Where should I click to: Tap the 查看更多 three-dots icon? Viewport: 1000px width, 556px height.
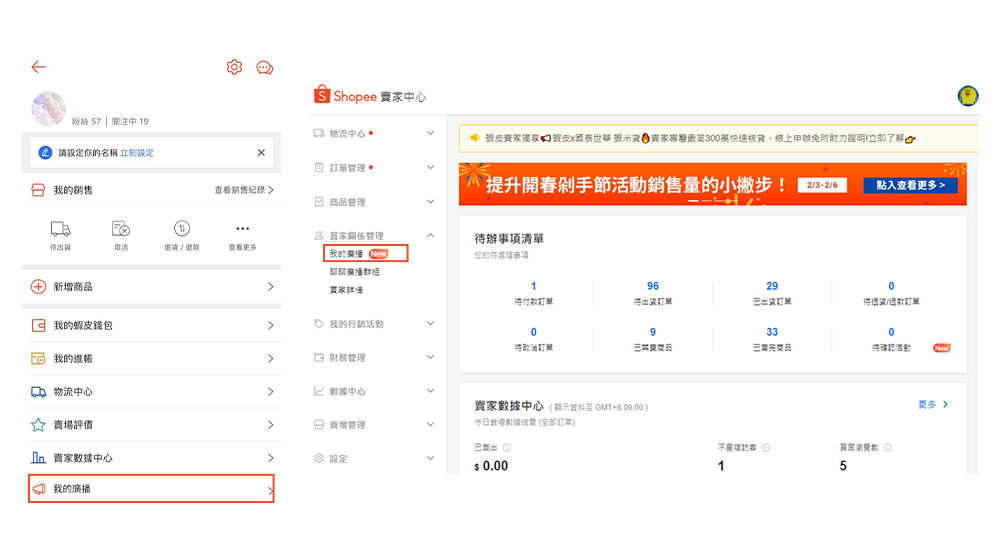[242, 229]
